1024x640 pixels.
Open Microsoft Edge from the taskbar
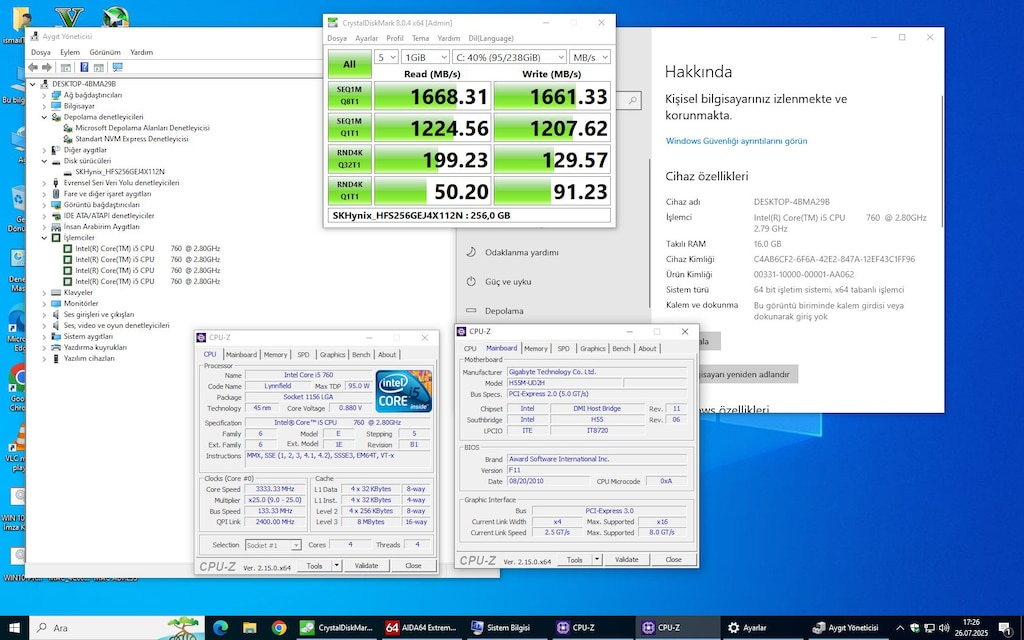tap(221, 628)
